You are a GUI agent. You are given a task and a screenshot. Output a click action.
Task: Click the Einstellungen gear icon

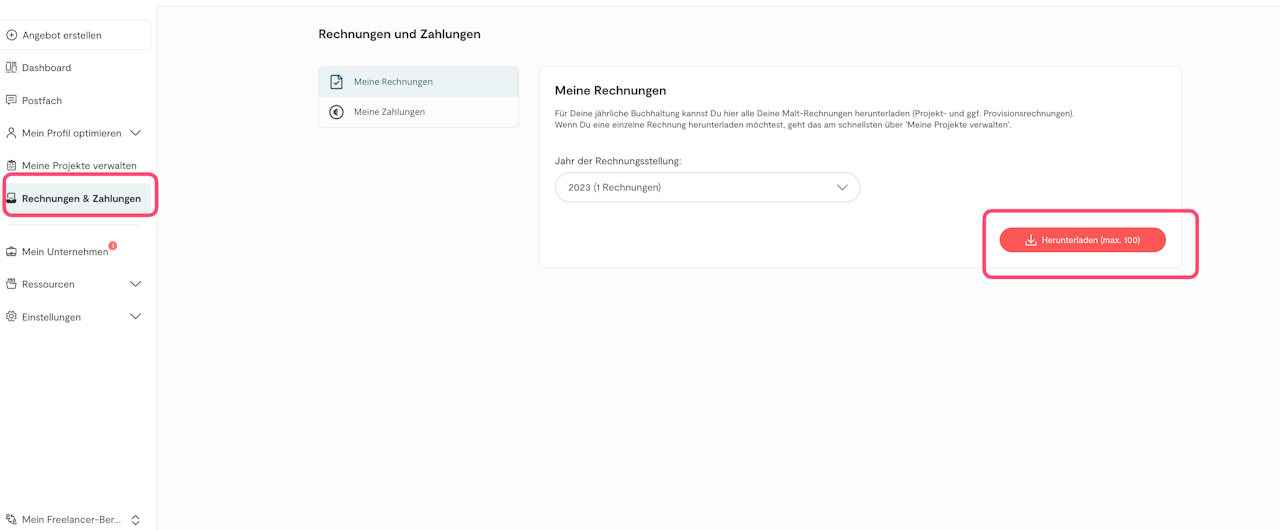pos(12,317)
